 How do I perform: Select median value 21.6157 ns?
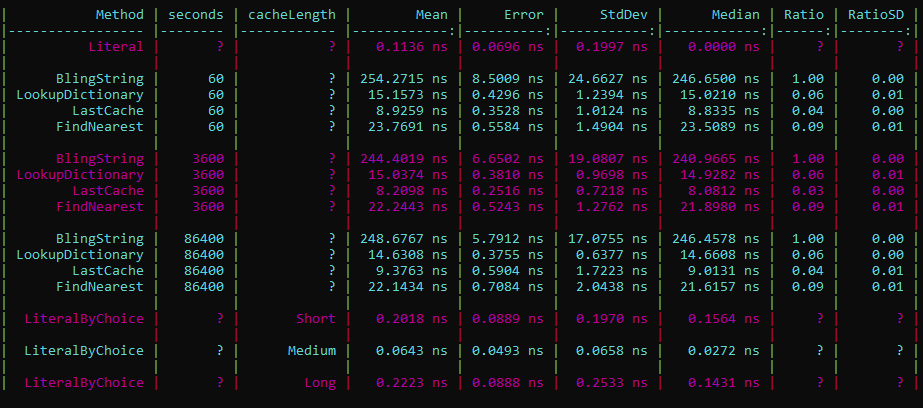tap(719, 286)
